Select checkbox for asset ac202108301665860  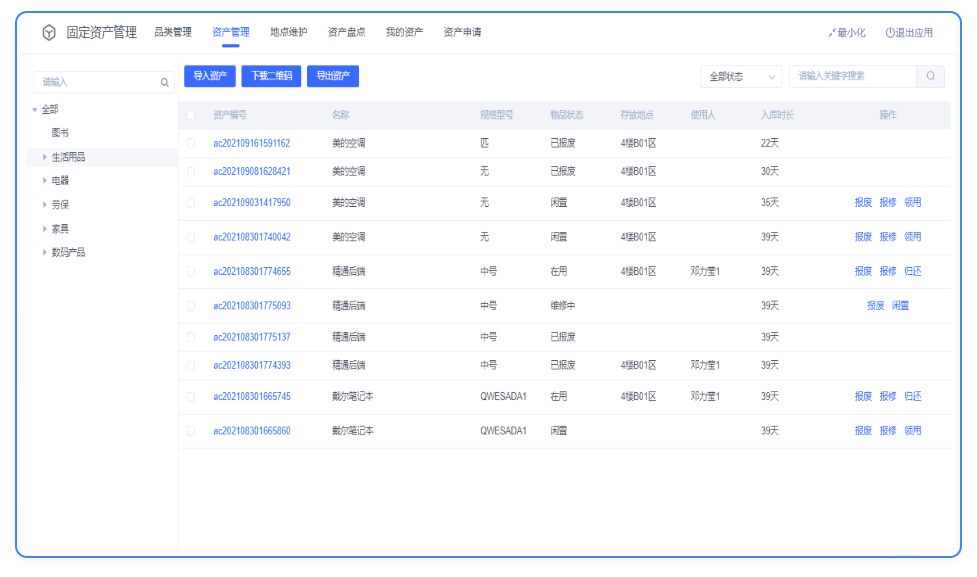pyautogui.click(x=191, y=431)
